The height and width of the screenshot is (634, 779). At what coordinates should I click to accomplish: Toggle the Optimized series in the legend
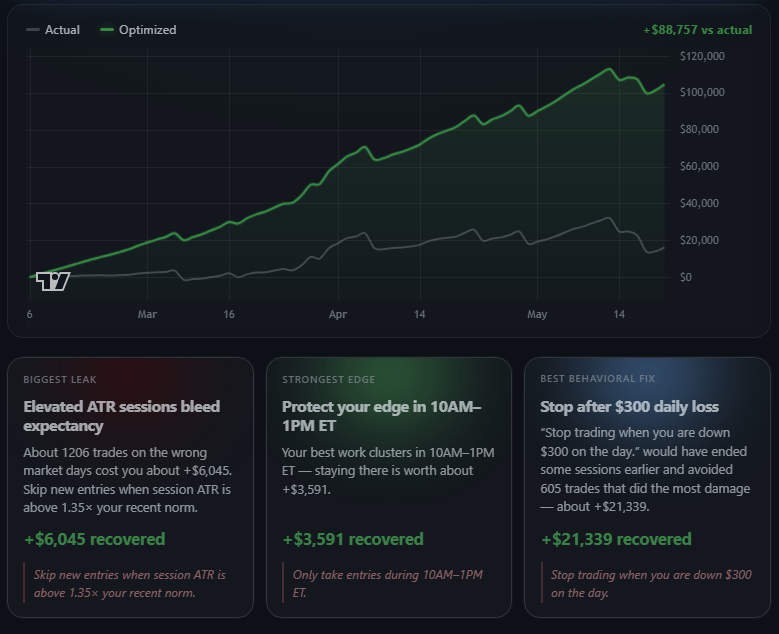tap(138, 30)
